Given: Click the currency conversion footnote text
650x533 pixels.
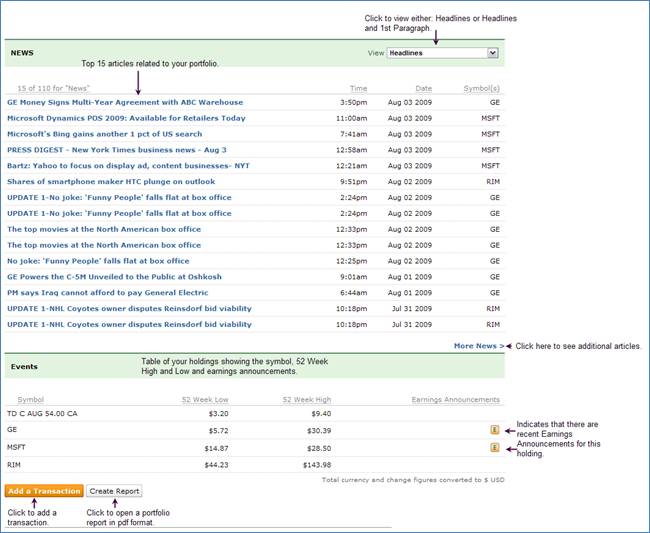Looking at the screenshot, I should (x=413, y=480).
